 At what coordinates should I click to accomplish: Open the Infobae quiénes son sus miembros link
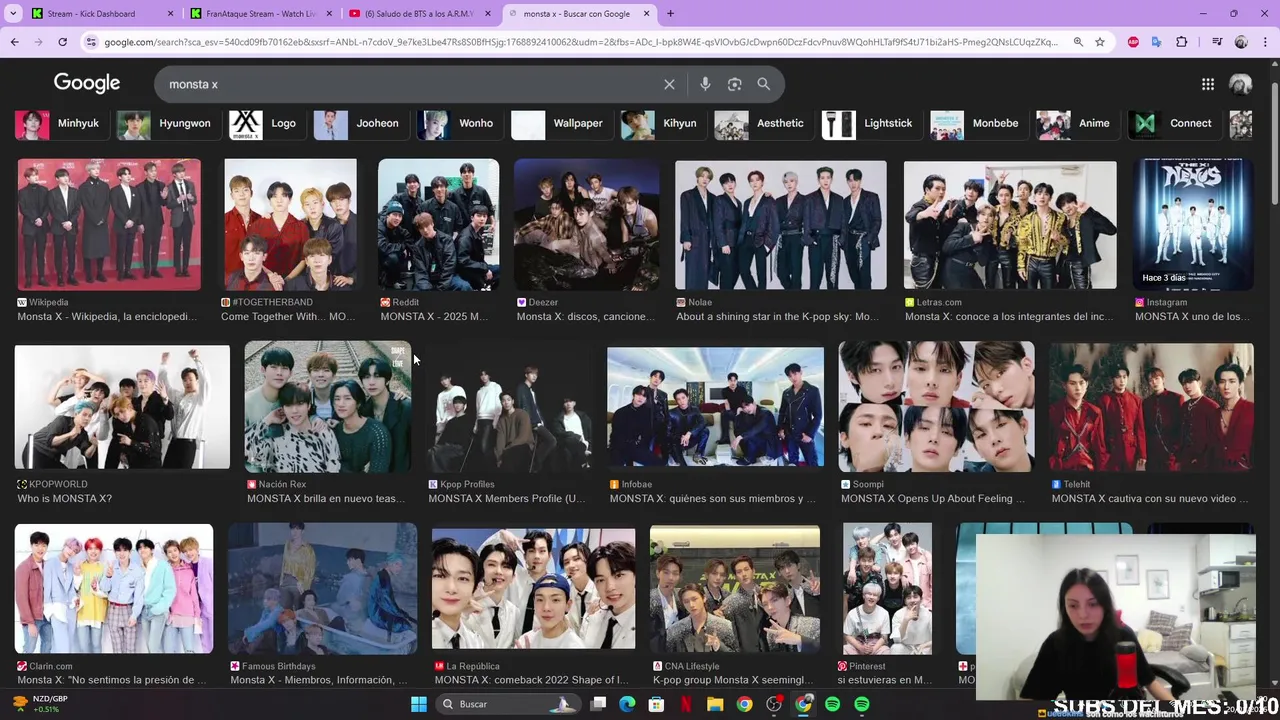pyautogui.click(x=713, y=499)
